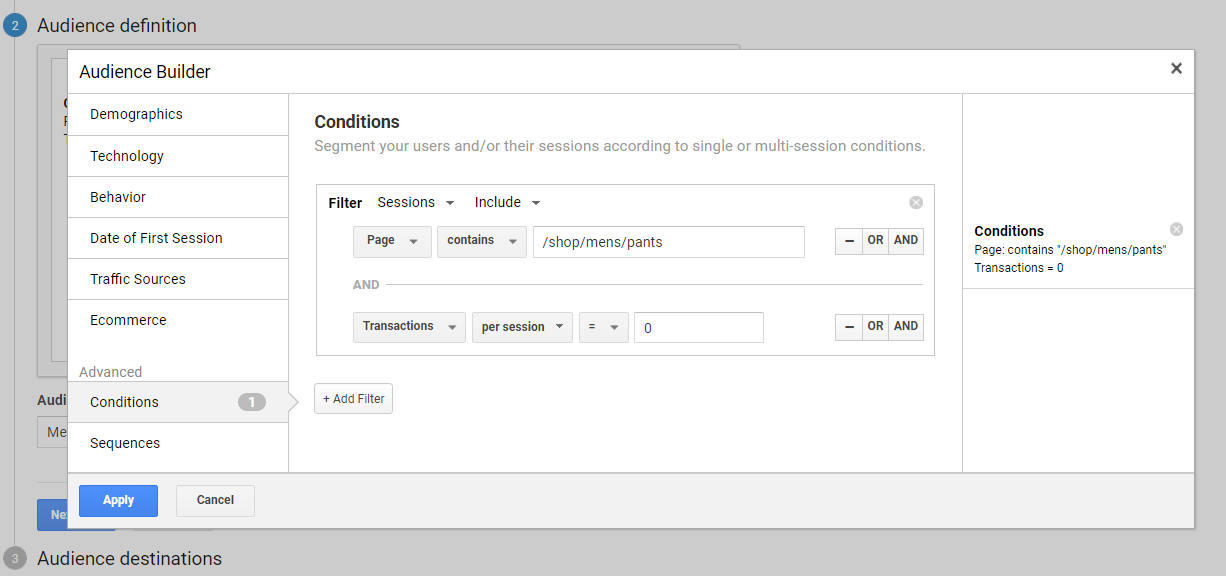The height and width of the screenshot is (576, 1226).
Task: Add OR condition to the Page row
Action: pyautogui.click(x=875, y=241)
